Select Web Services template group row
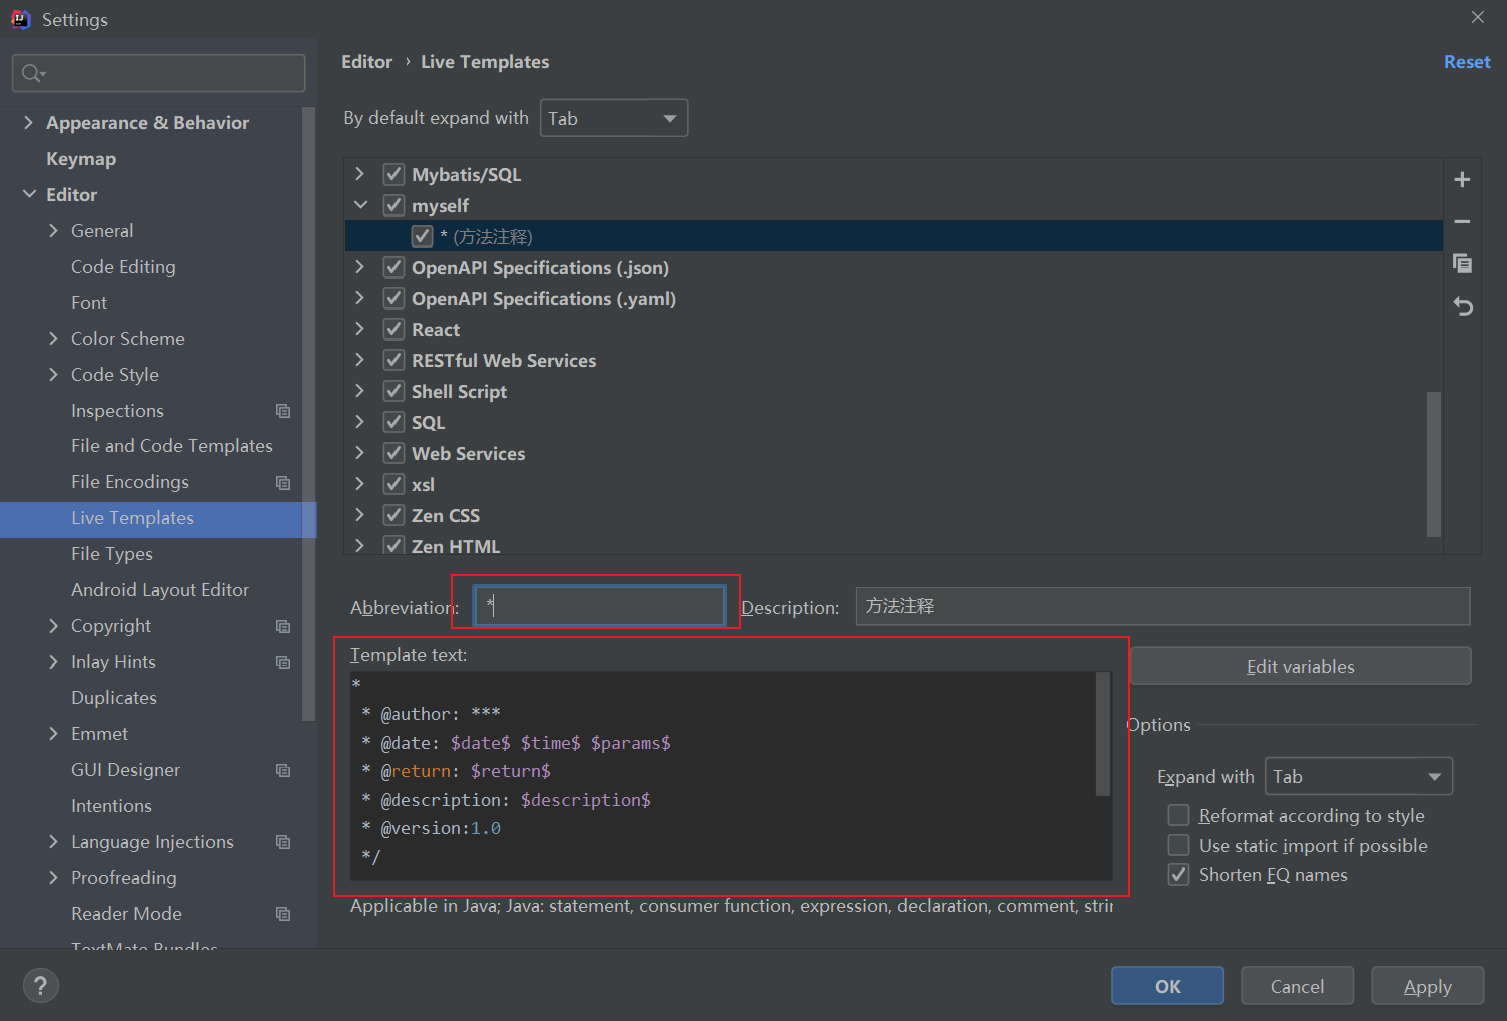Image resolution: width=1507 pixels, height=1021 pixels. pyautogui.click(x=894, y=453)
